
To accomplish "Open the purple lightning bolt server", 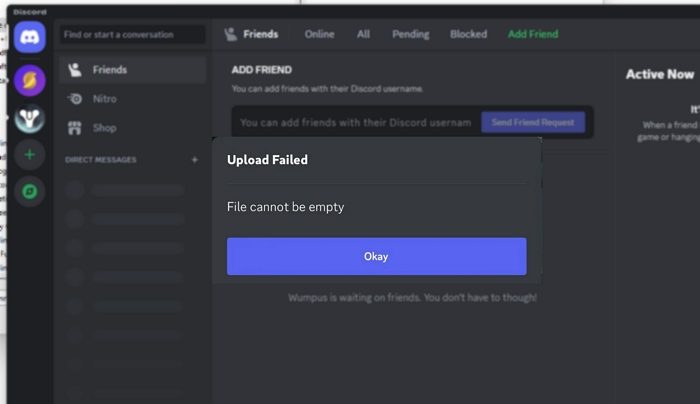I will coord(29,80).
